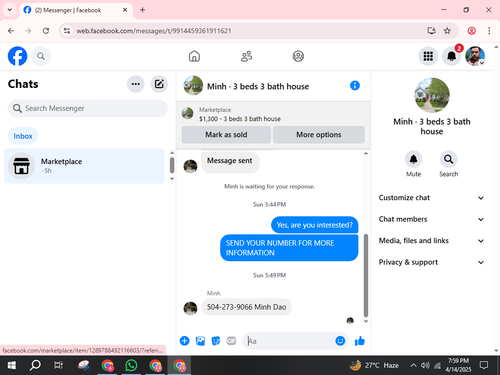Open Windows Start menu

[12, 365]
